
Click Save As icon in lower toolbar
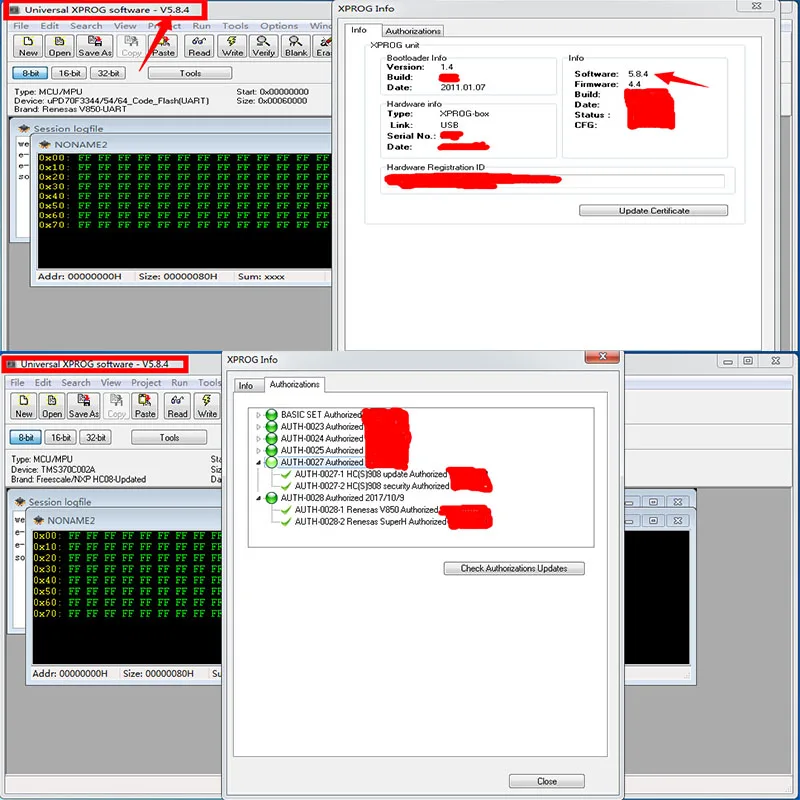click(83, 406)
